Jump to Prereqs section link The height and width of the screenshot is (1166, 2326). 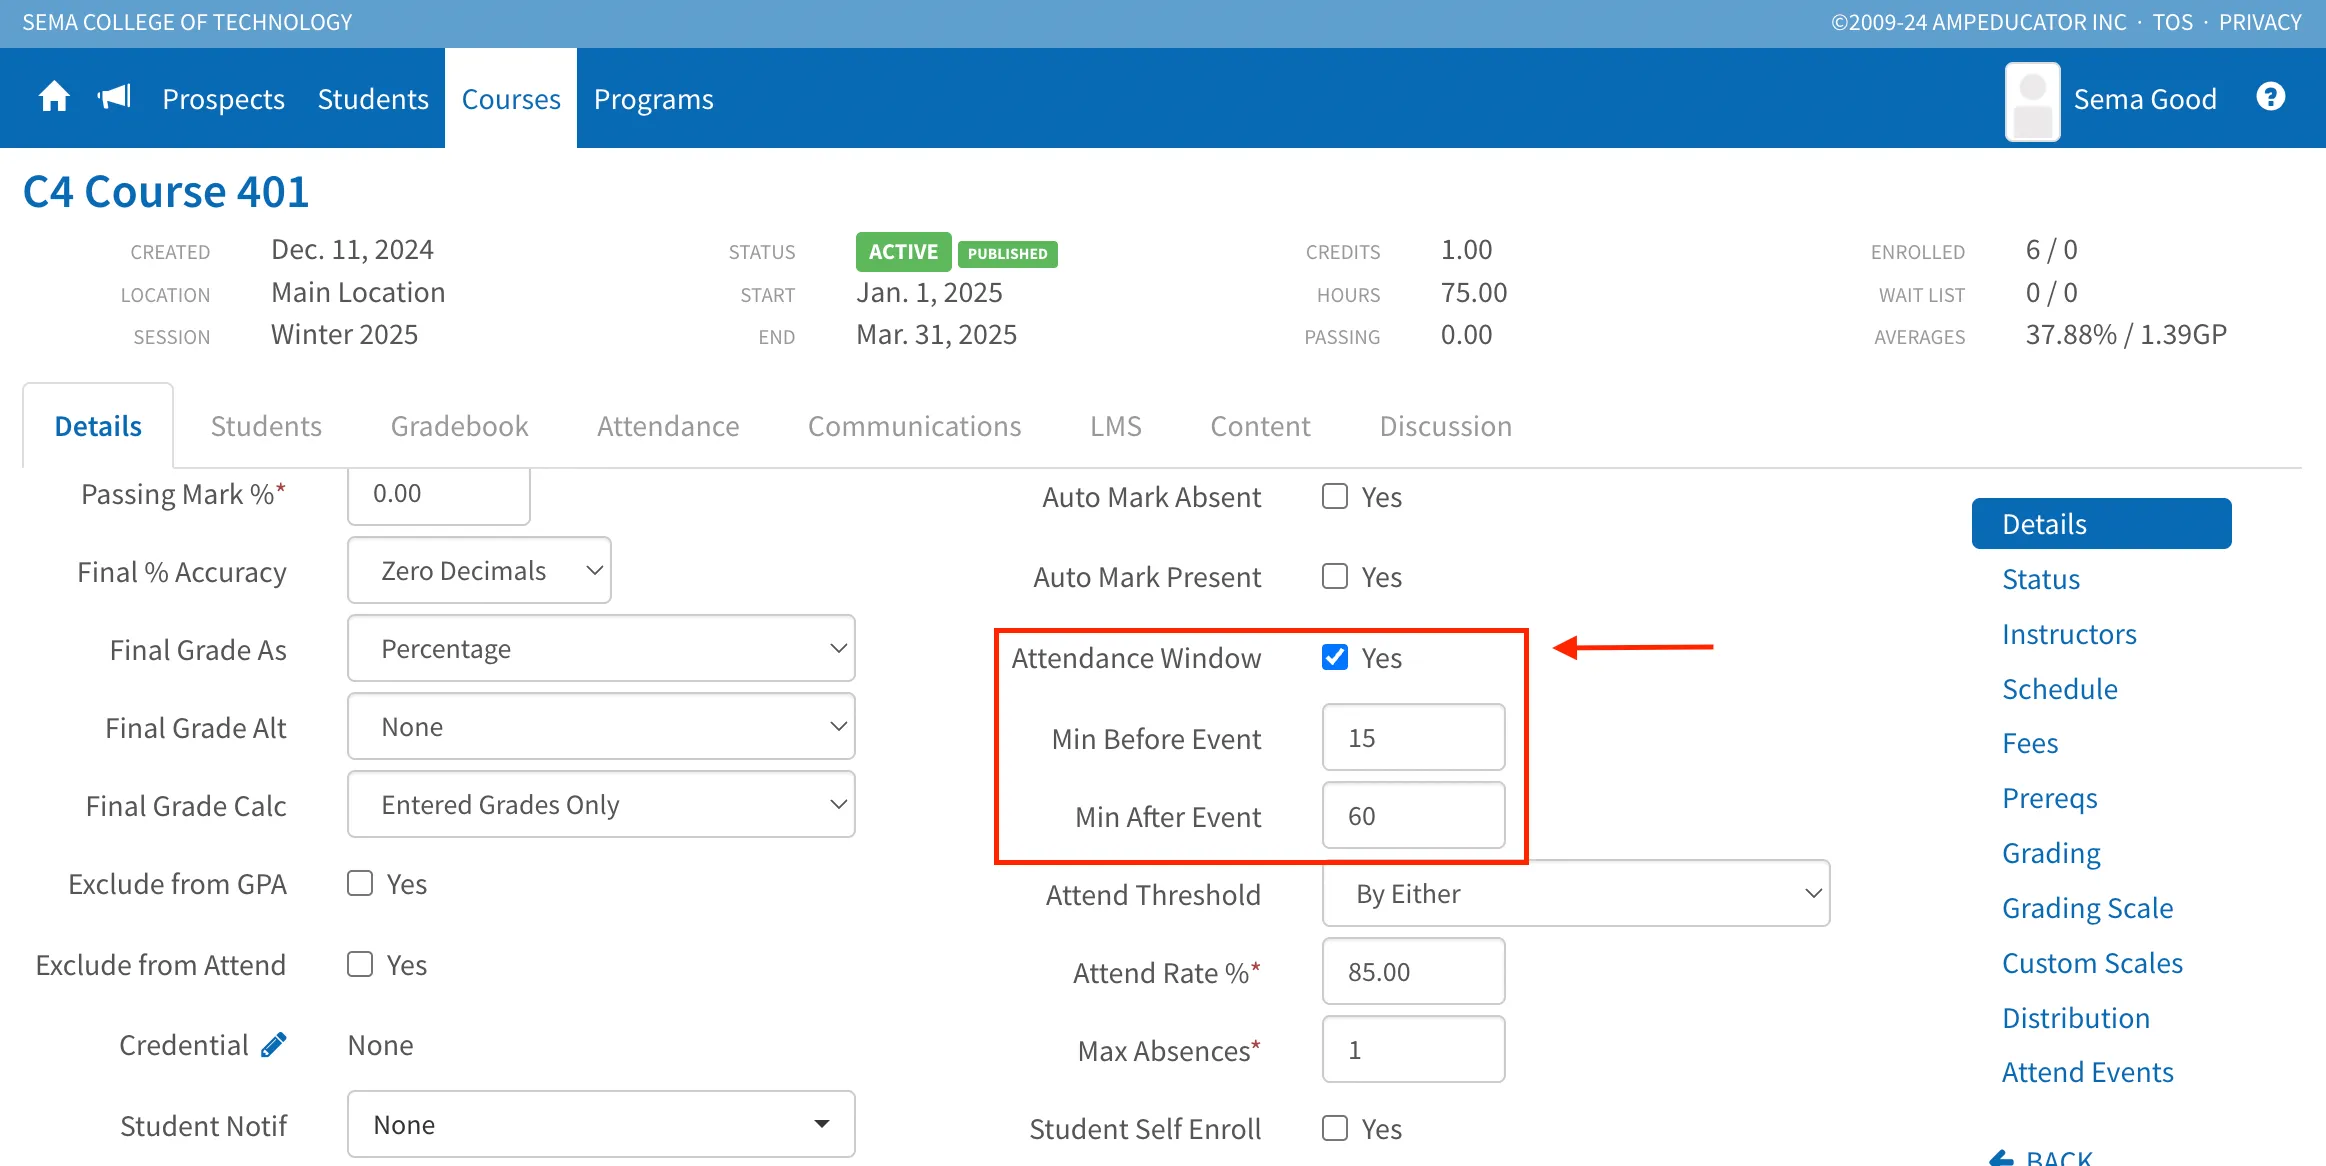click(x=2049, y=798)
